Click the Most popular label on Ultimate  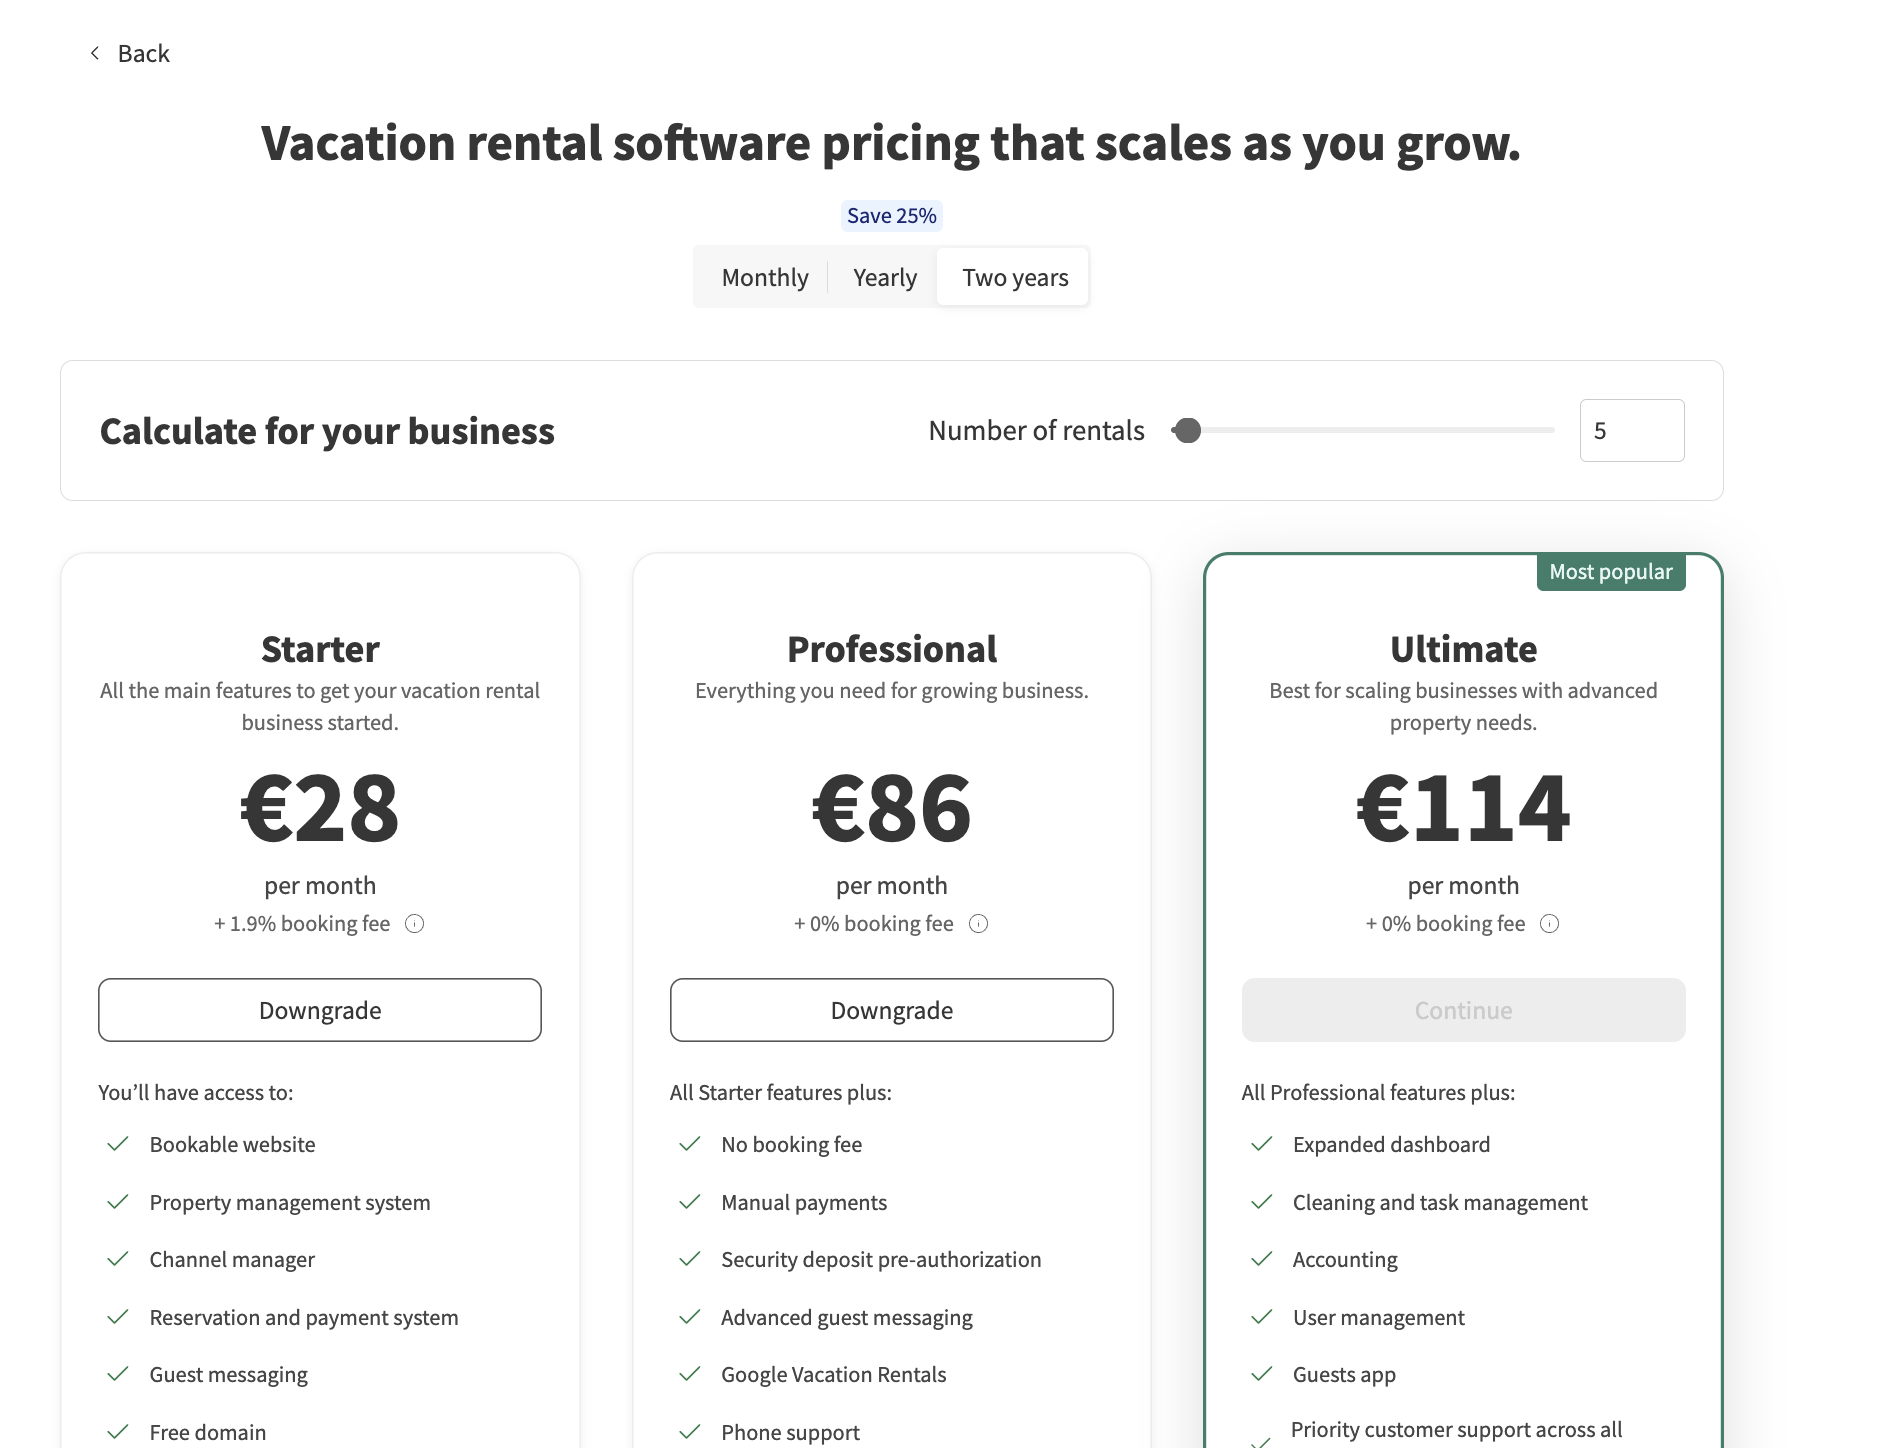pos(1610,572)
